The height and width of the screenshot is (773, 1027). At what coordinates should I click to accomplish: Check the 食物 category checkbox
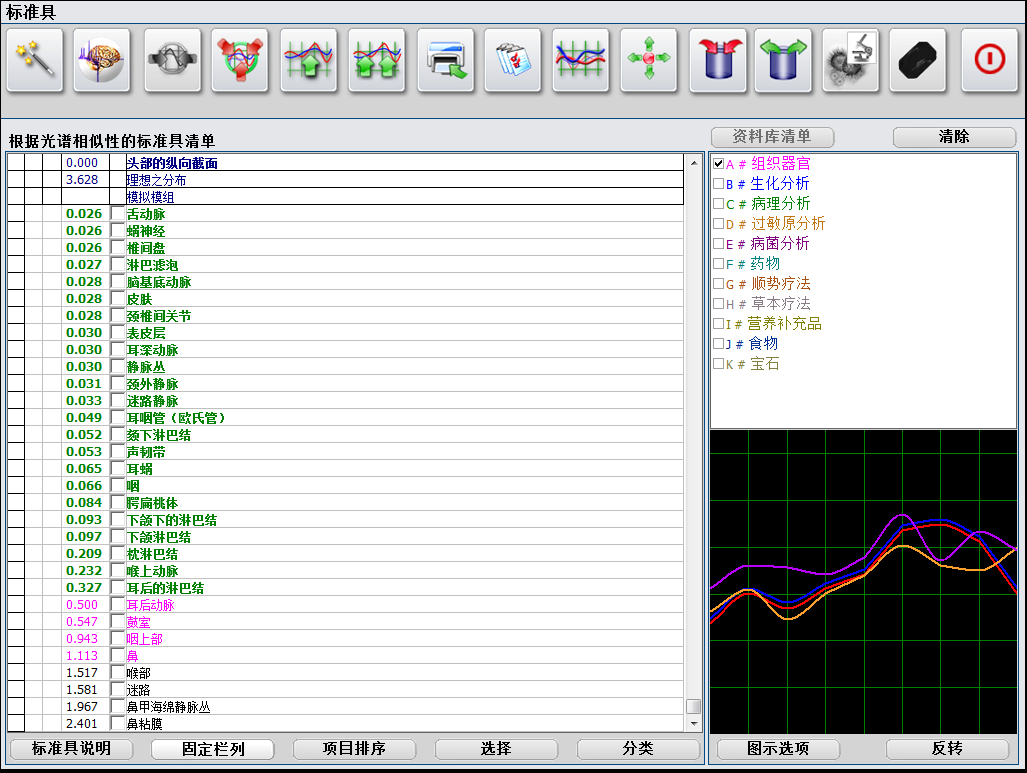[x=718, y=344]
